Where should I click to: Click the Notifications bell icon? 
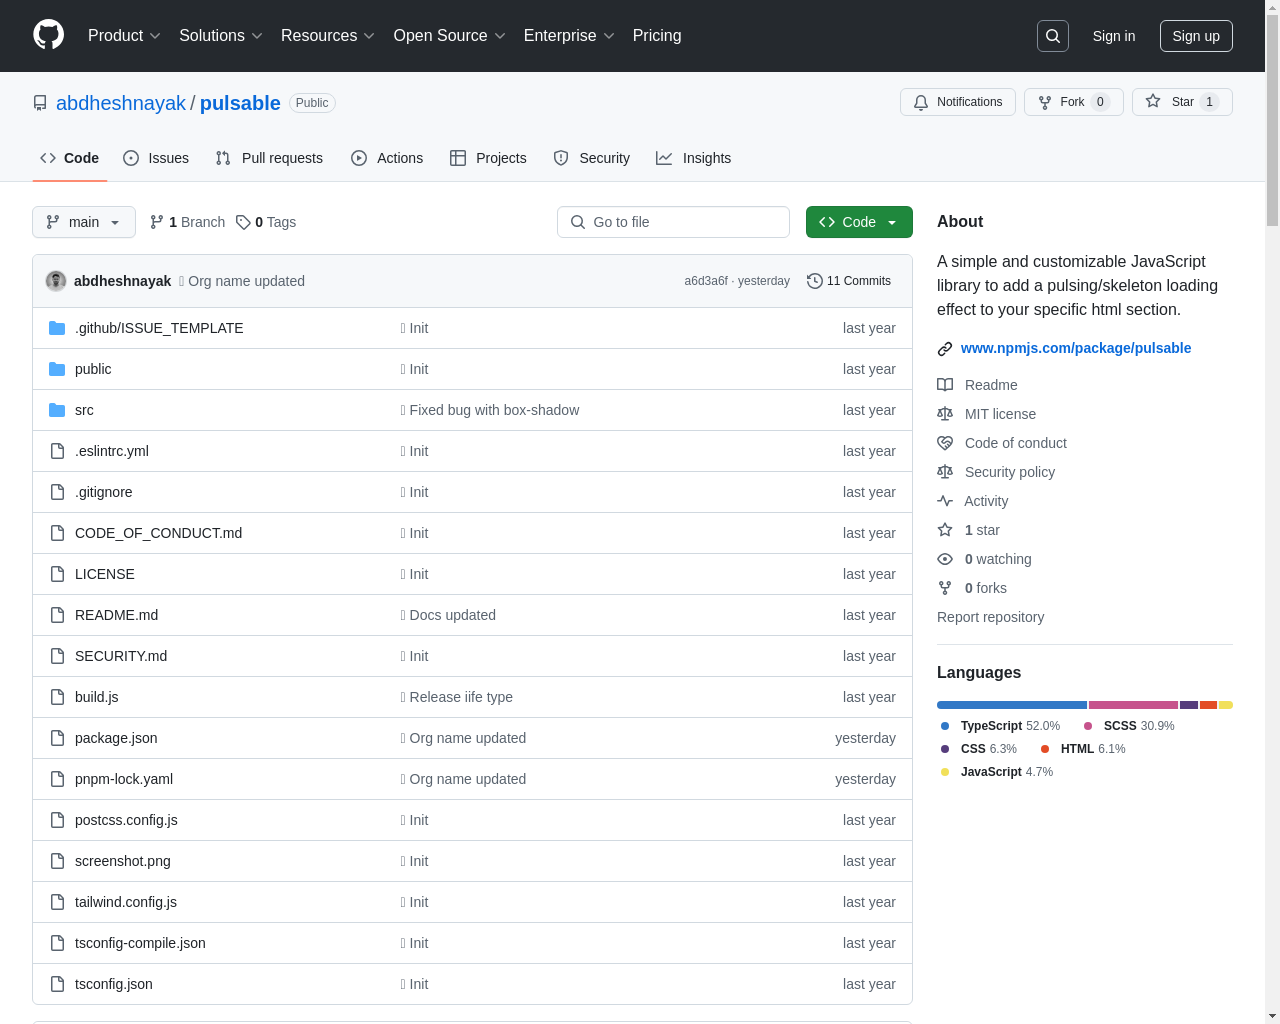pos(921,102)
